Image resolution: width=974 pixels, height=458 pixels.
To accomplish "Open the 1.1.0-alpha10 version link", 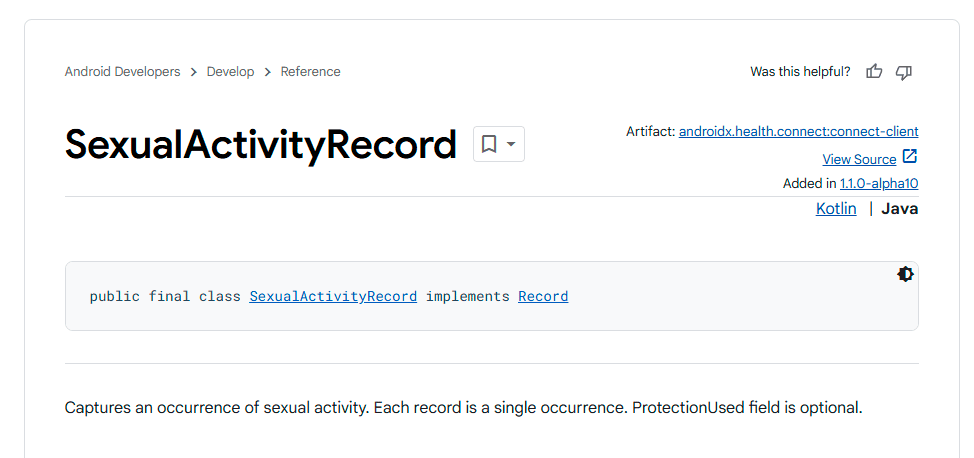I will pos(879,183).
